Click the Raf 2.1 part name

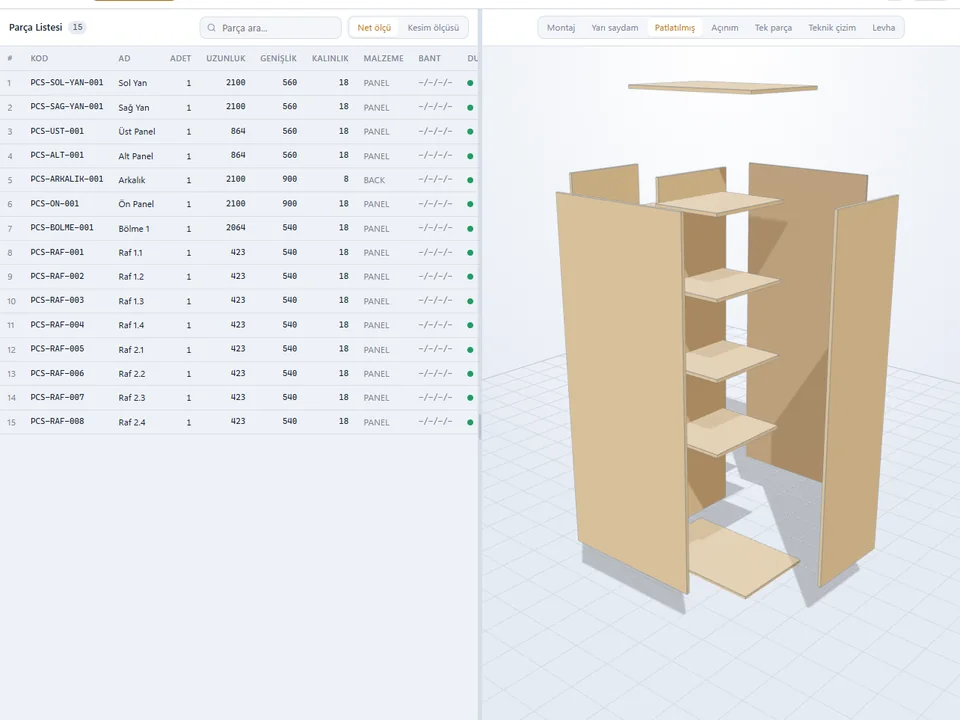click(131, 350)
